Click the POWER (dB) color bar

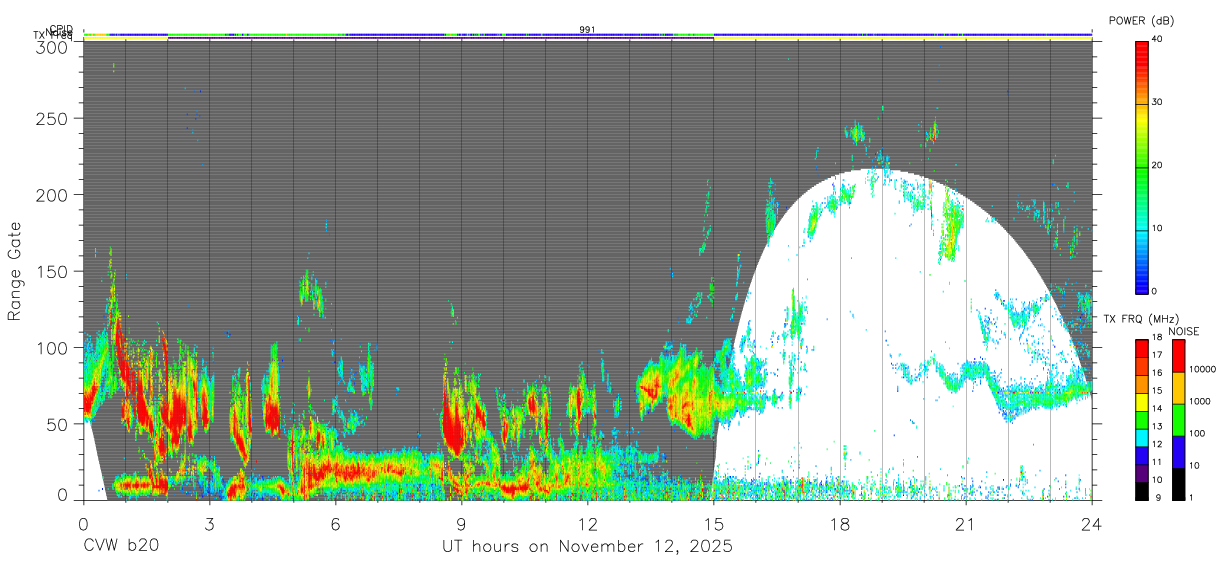(1142, 166)
